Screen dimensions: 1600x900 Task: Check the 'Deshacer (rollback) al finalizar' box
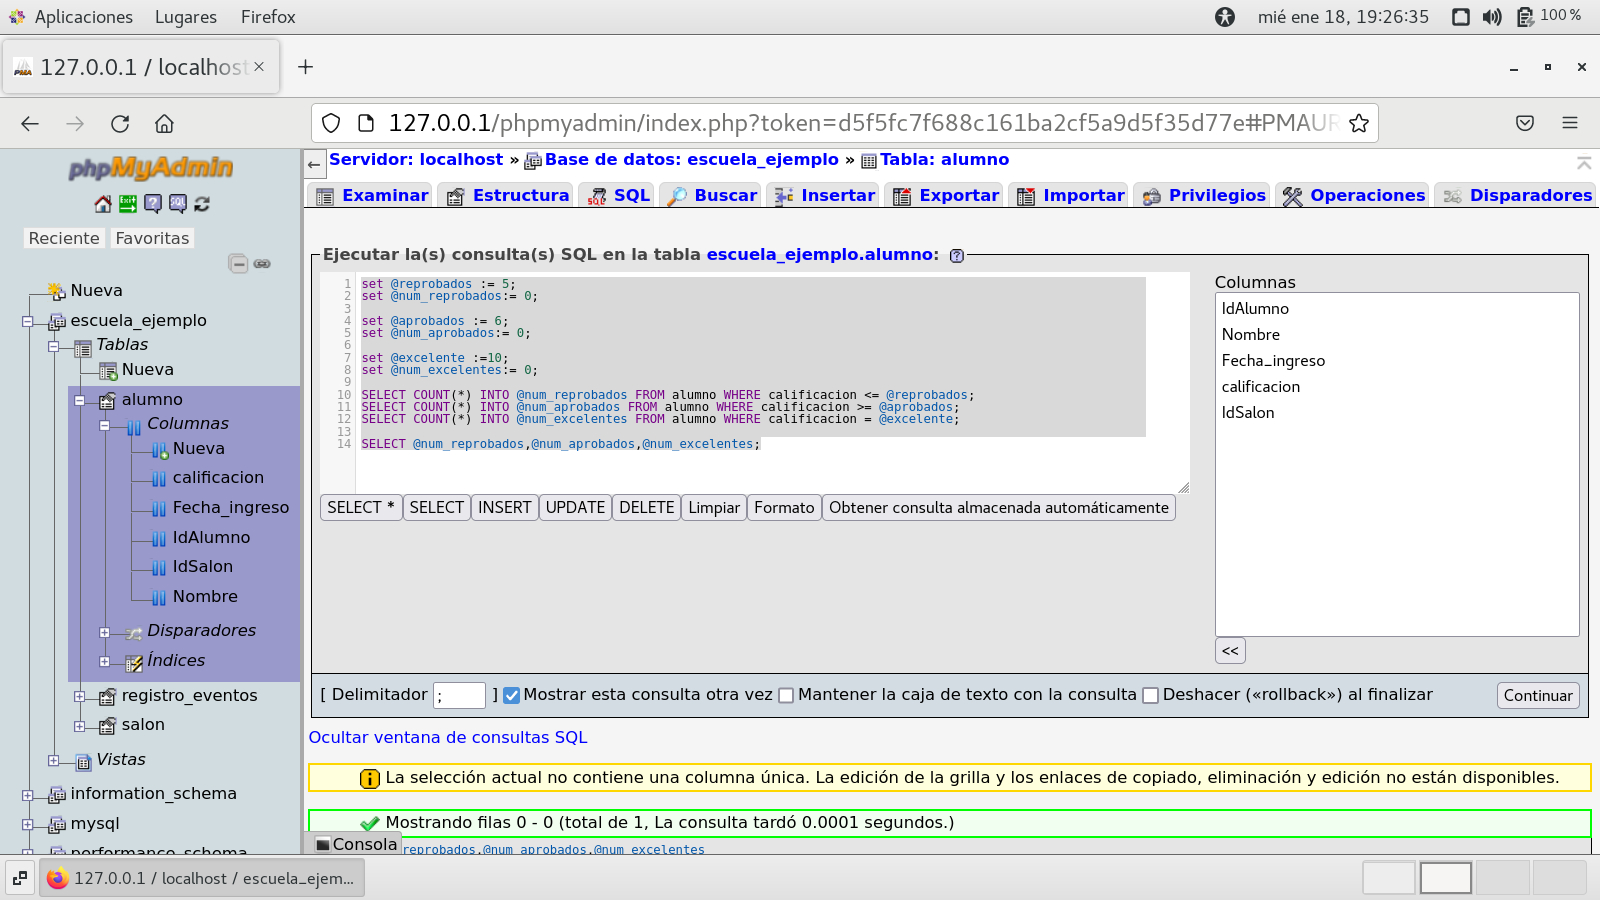point(1150,696)
